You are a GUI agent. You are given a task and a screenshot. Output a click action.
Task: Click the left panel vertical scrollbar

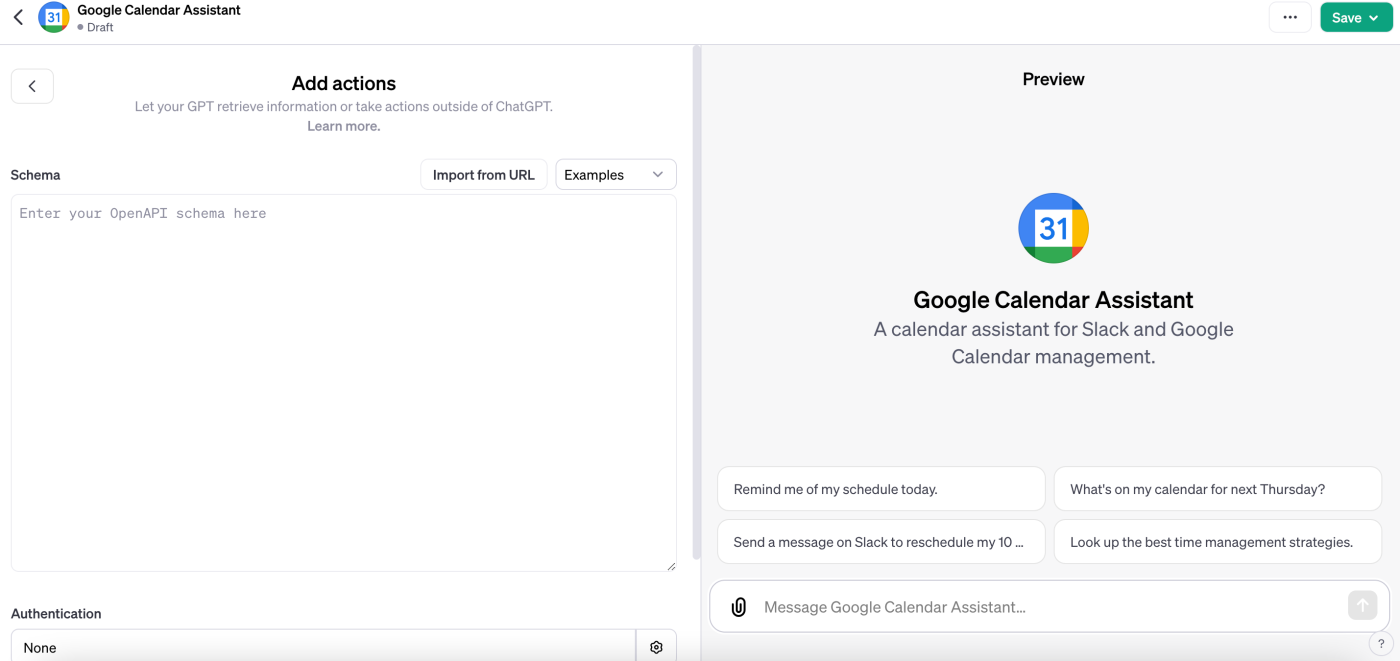point(696,303)
